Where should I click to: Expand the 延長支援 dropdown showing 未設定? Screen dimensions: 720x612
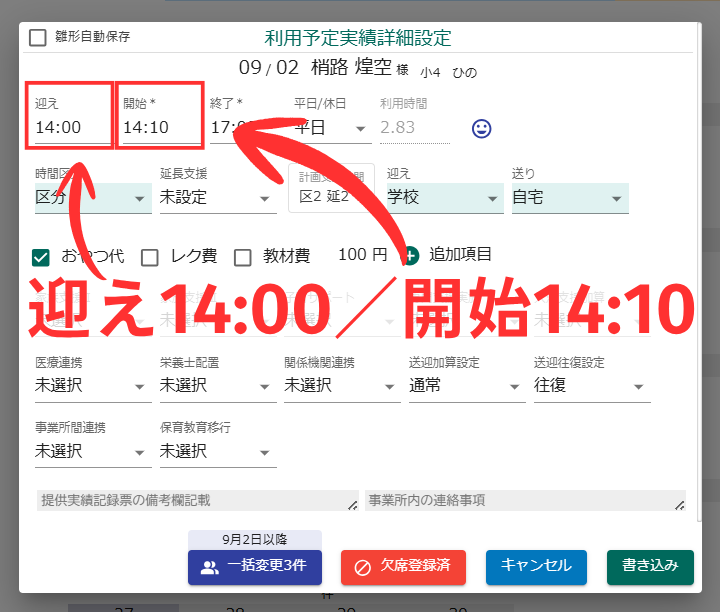218,198
